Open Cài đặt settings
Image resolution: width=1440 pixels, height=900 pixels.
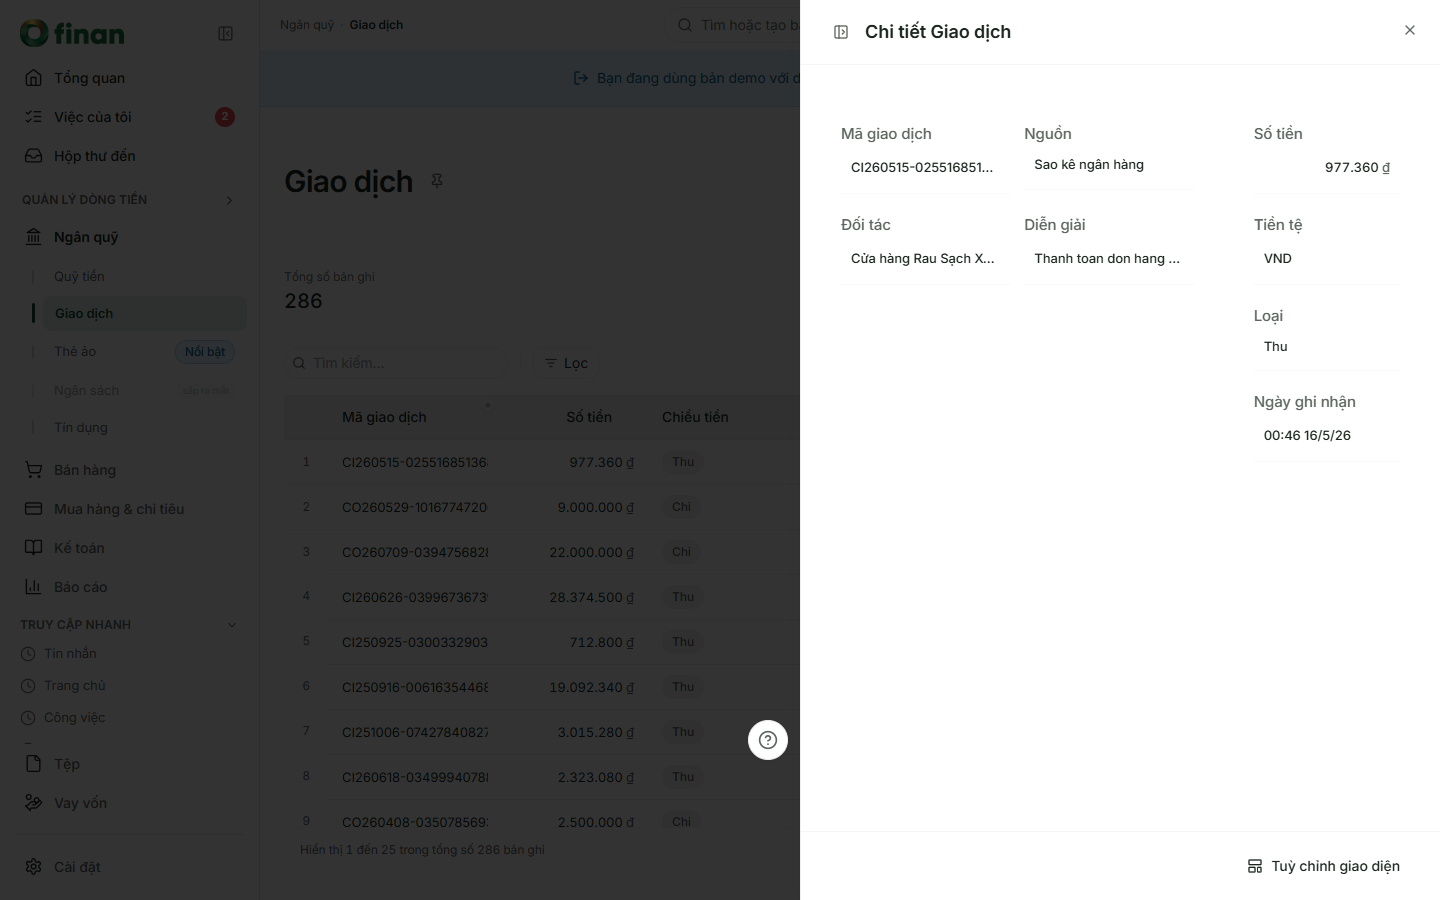[x=130, y=867]
